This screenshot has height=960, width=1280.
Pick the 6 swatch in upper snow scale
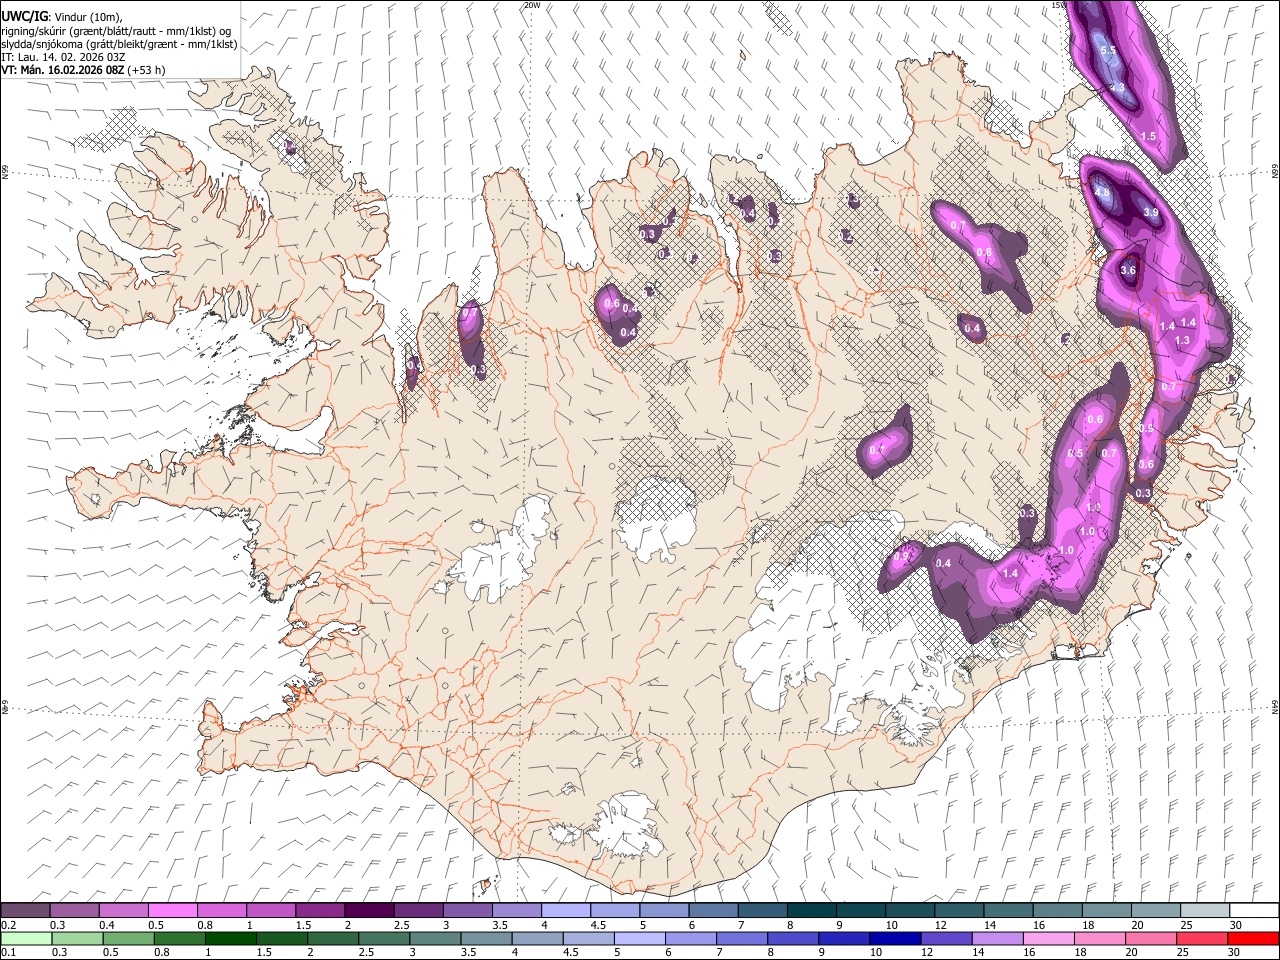coord(713,910)
